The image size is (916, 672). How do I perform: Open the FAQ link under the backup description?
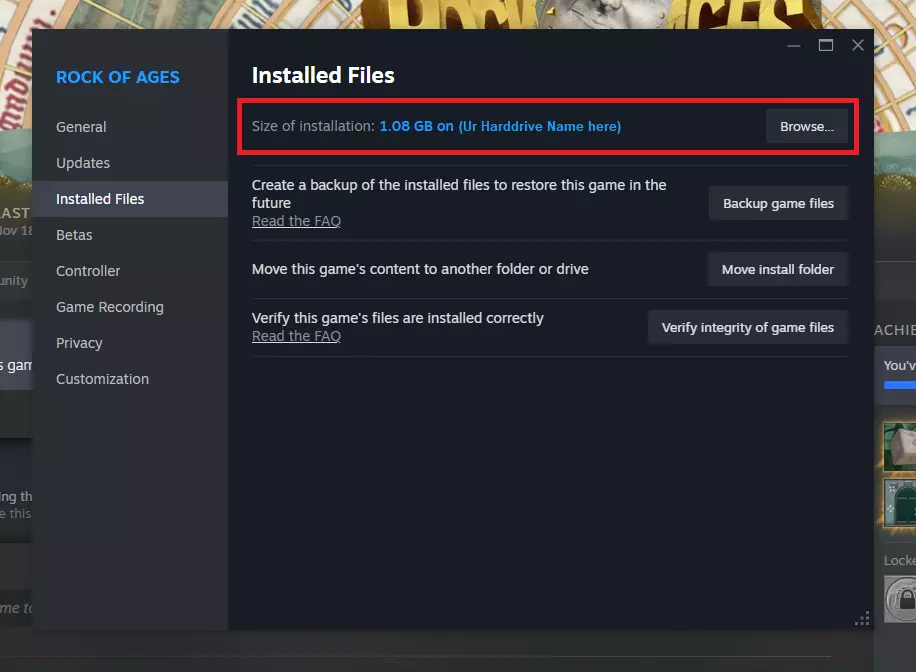tap(296, 221)
